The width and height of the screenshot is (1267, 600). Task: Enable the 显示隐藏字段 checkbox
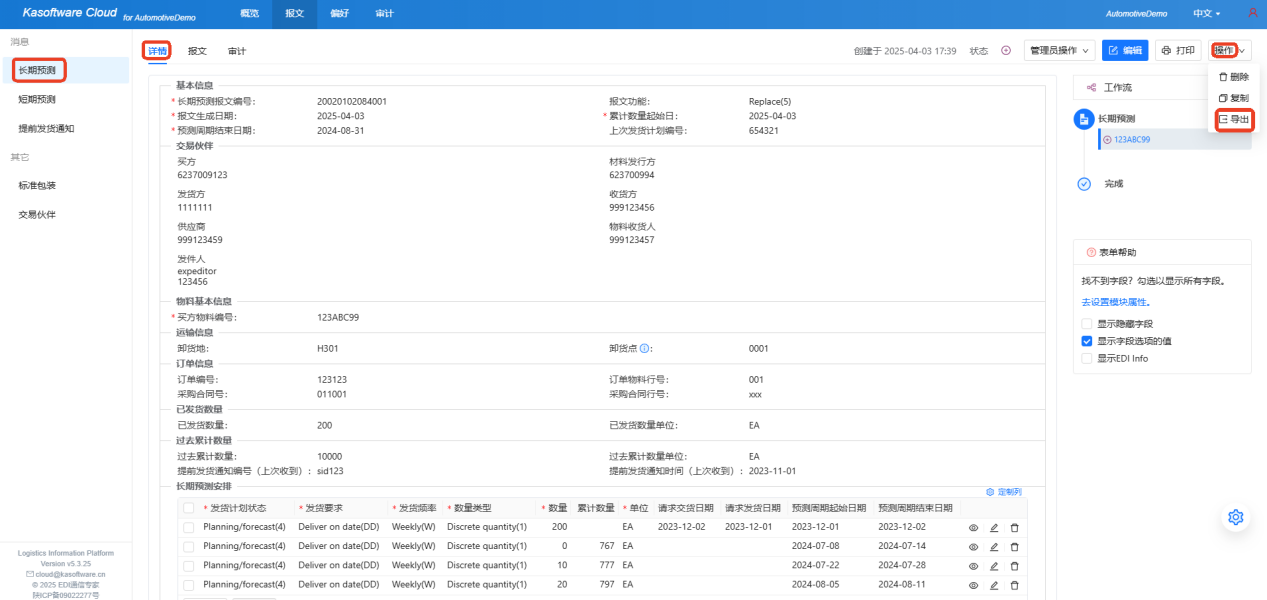point(1087,324)
